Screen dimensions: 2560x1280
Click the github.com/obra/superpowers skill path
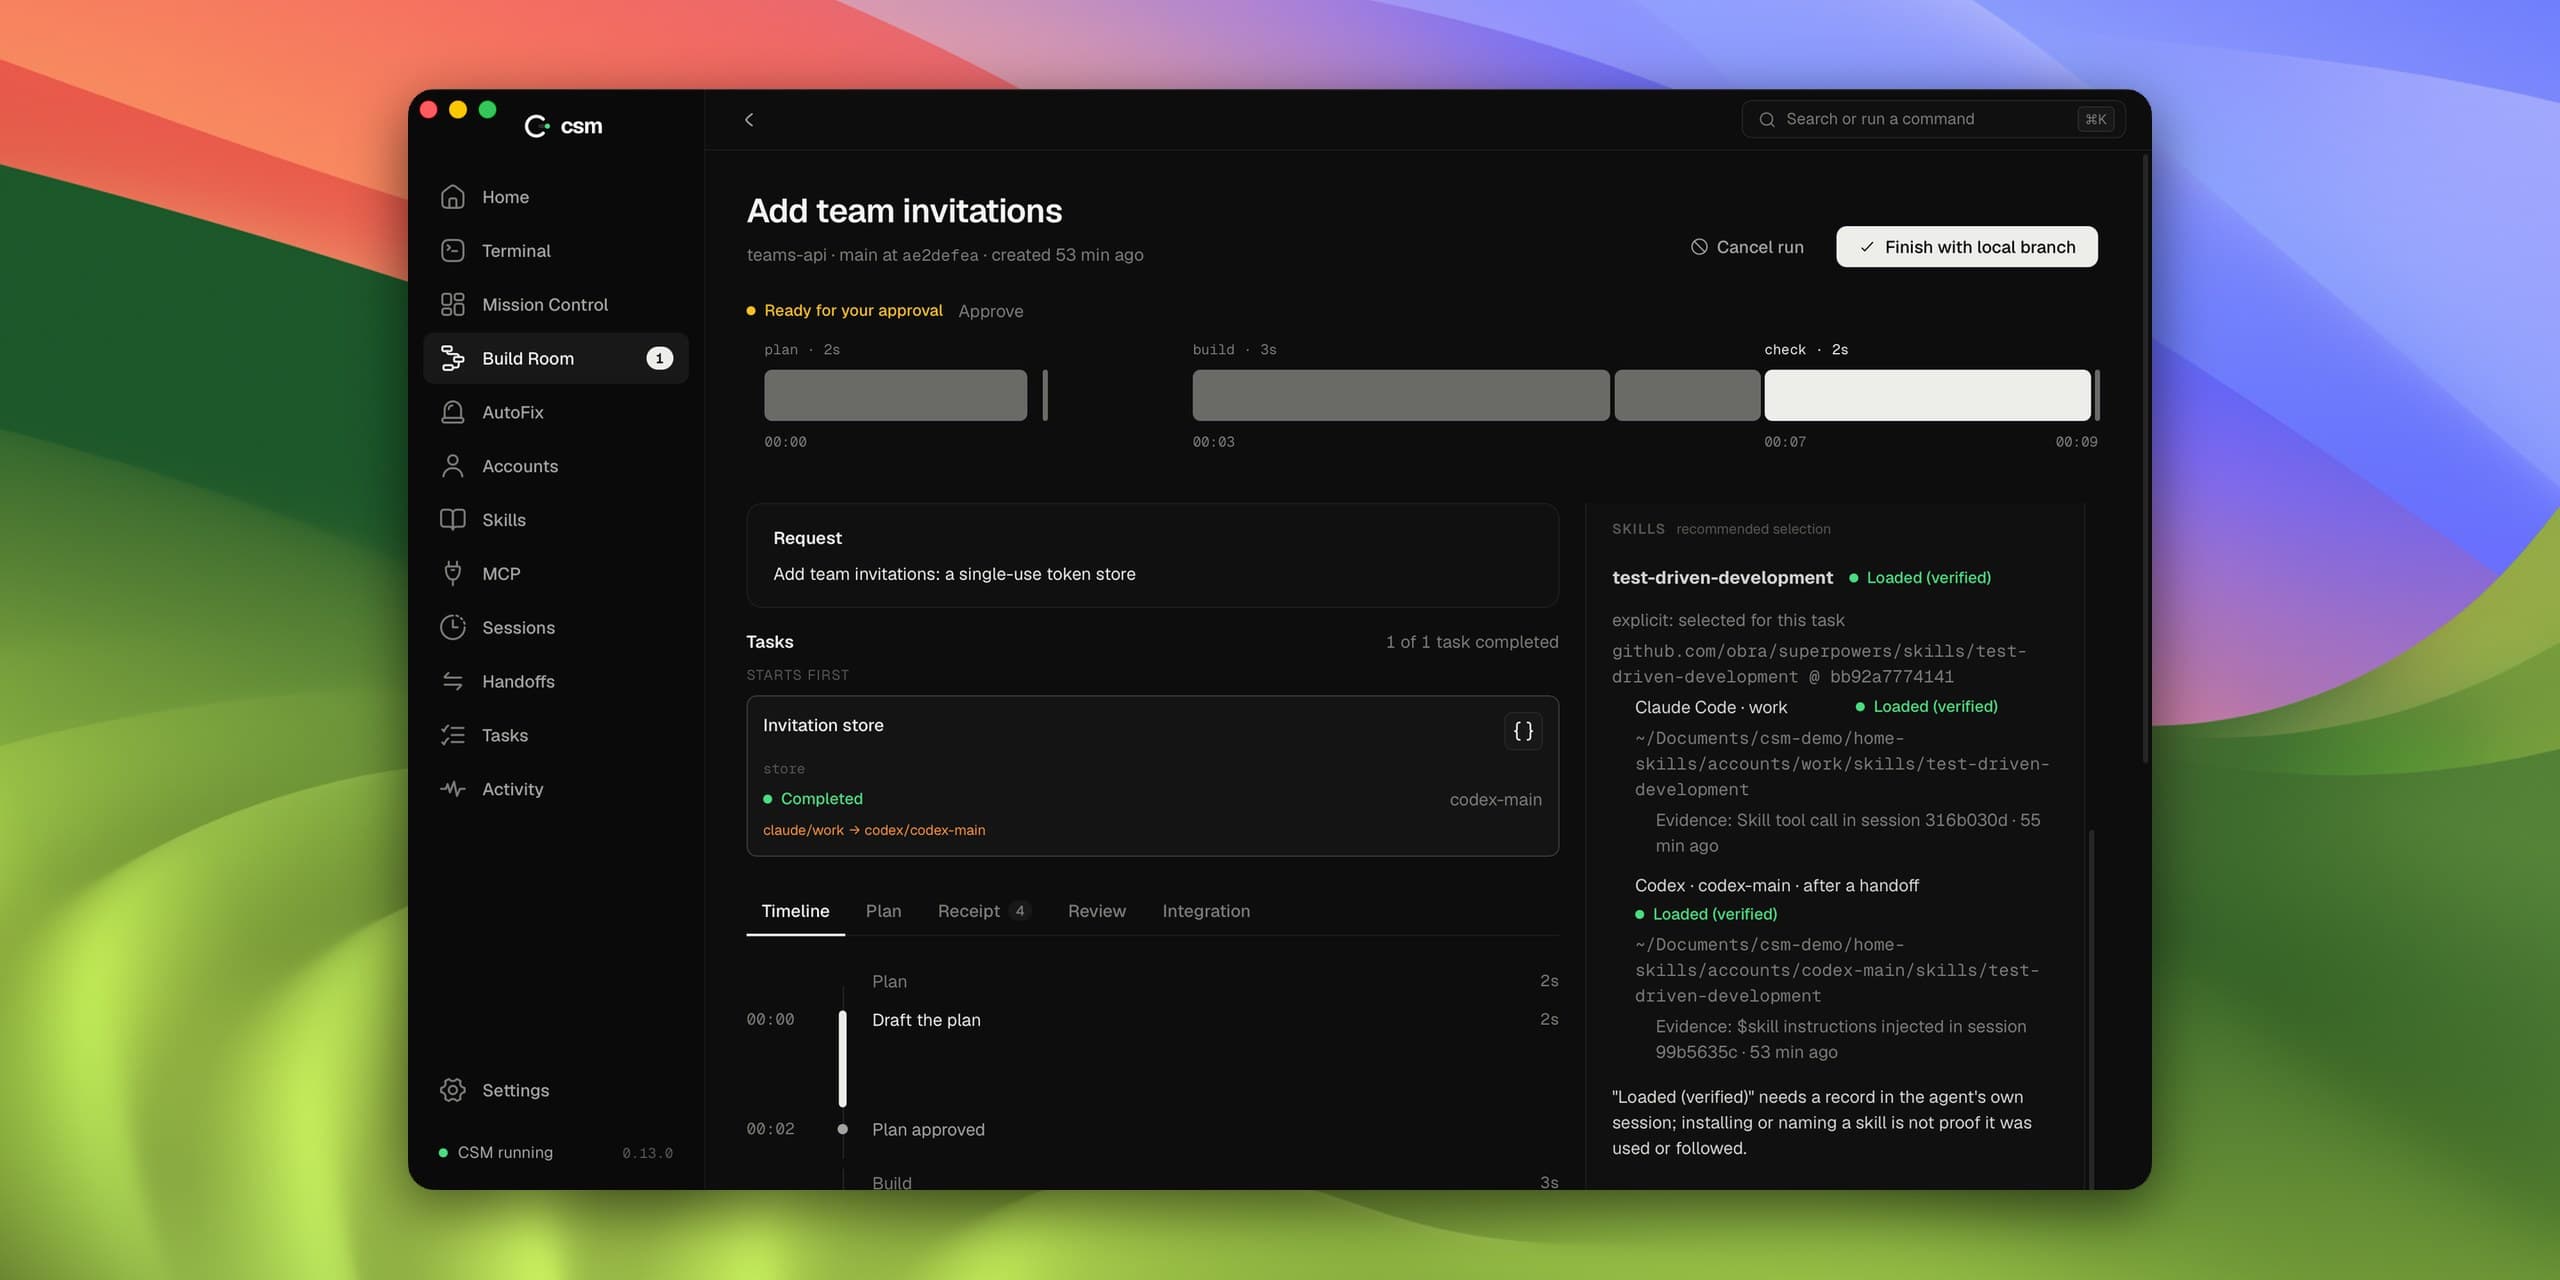click(1819, 664)
